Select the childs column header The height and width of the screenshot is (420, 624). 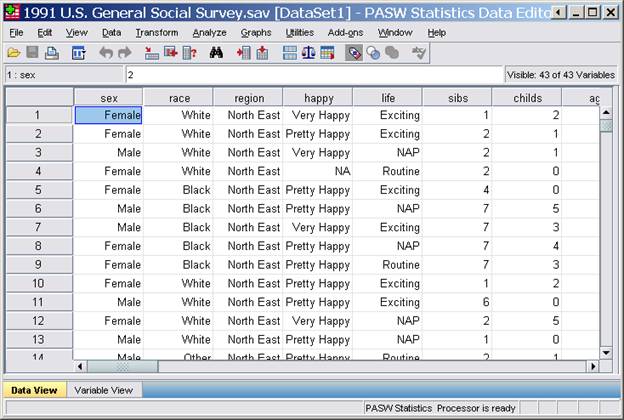(527, 98)
